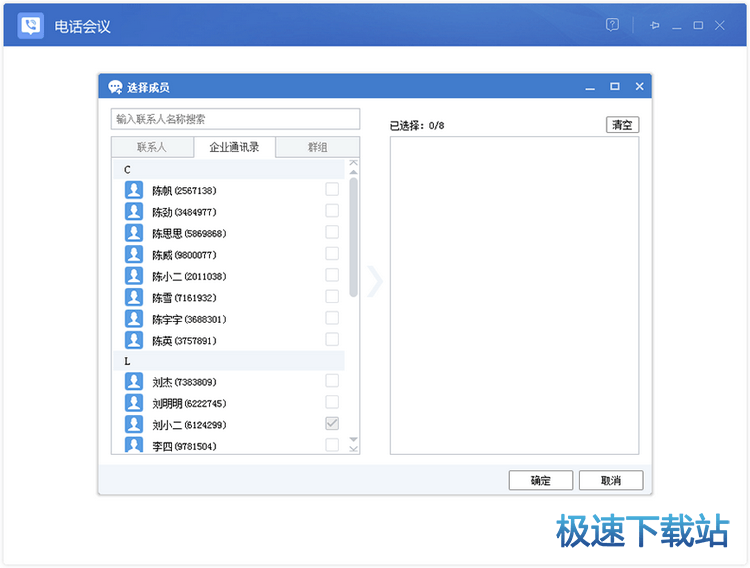Click avatar icon of 陈英 (3757891)

[x=134, y=340]
